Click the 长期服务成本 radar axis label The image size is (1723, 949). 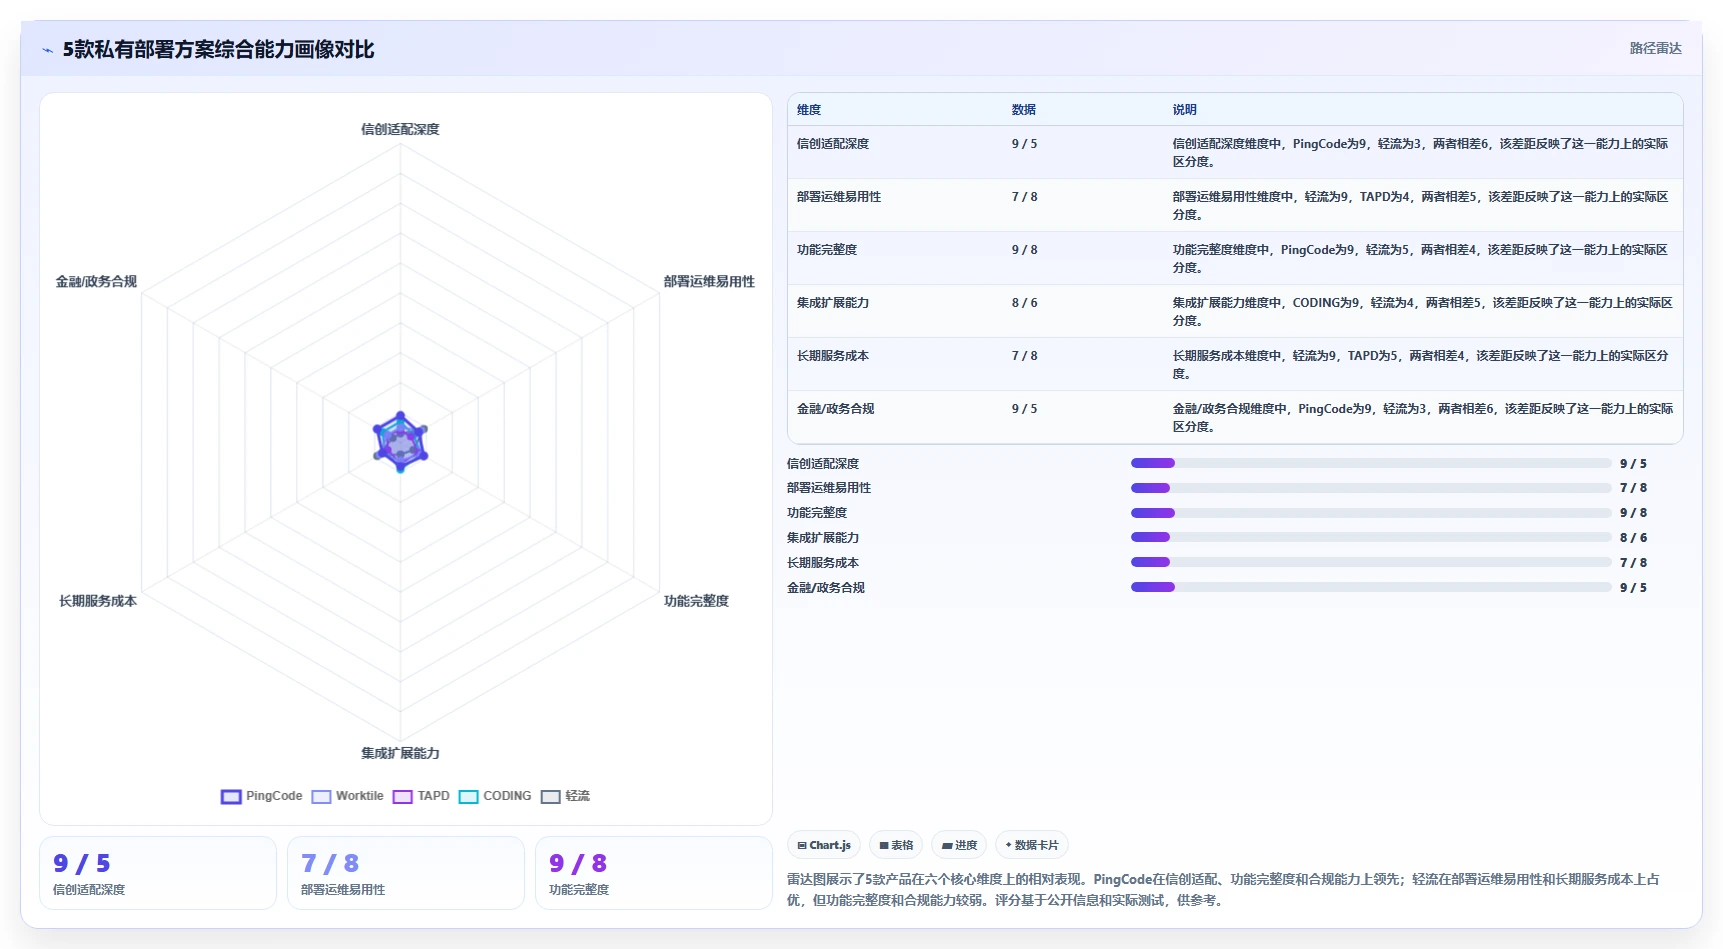pyautogui.click(x=98, y=601)
